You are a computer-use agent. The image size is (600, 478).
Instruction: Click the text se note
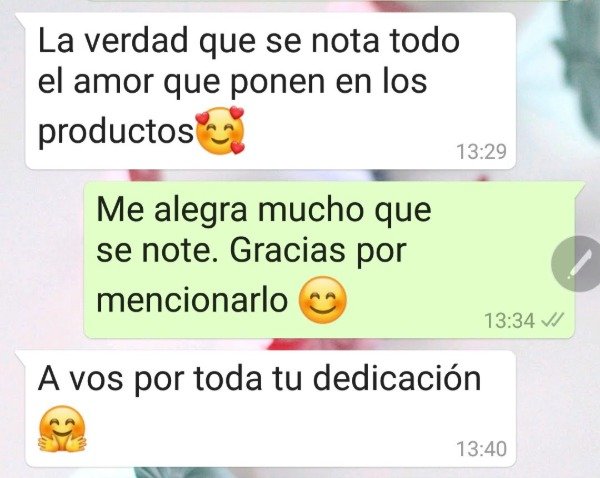(159, 251)
